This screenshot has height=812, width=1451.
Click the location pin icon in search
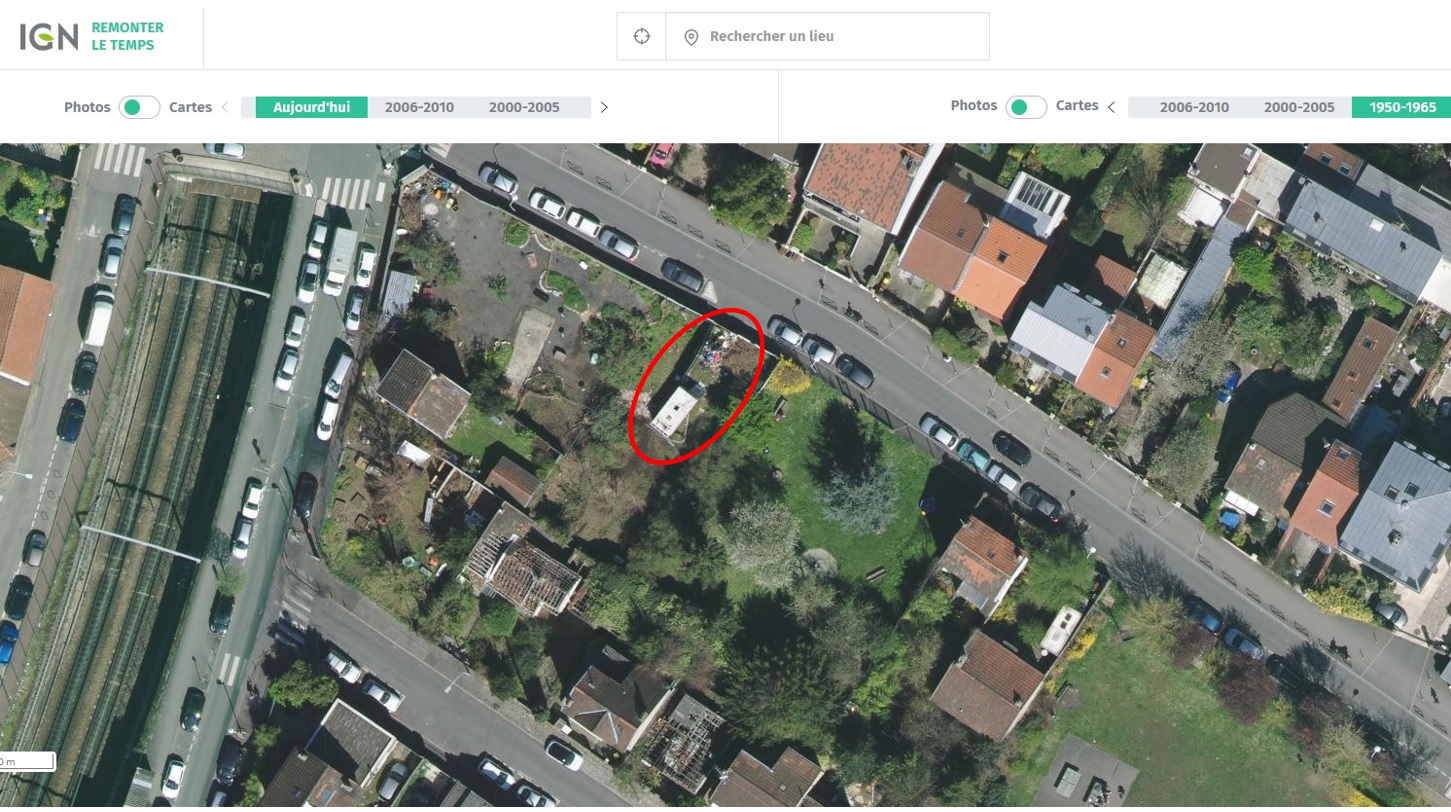pos(691,37)
